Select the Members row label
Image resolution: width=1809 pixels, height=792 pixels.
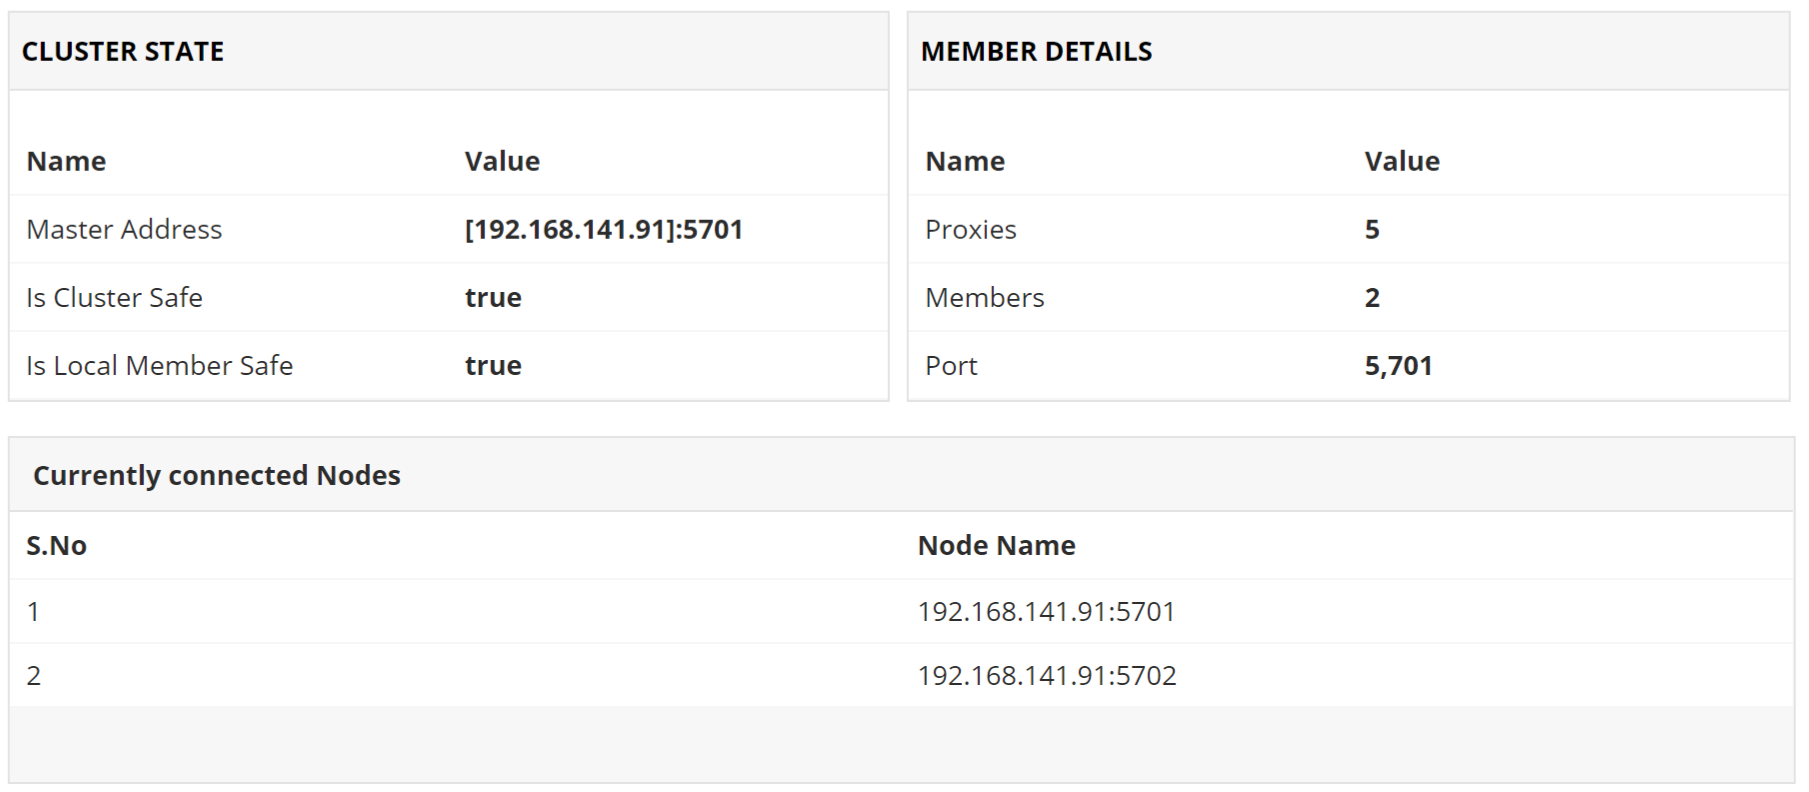coord(984,298)
